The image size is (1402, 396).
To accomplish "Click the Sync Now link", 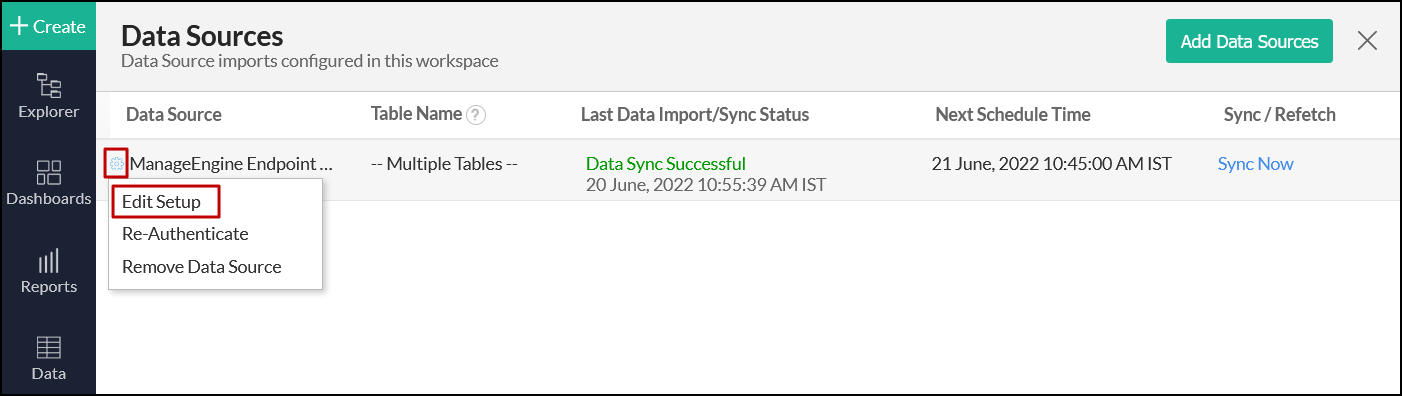I will pyautogui.click(x=1255, y=164).
